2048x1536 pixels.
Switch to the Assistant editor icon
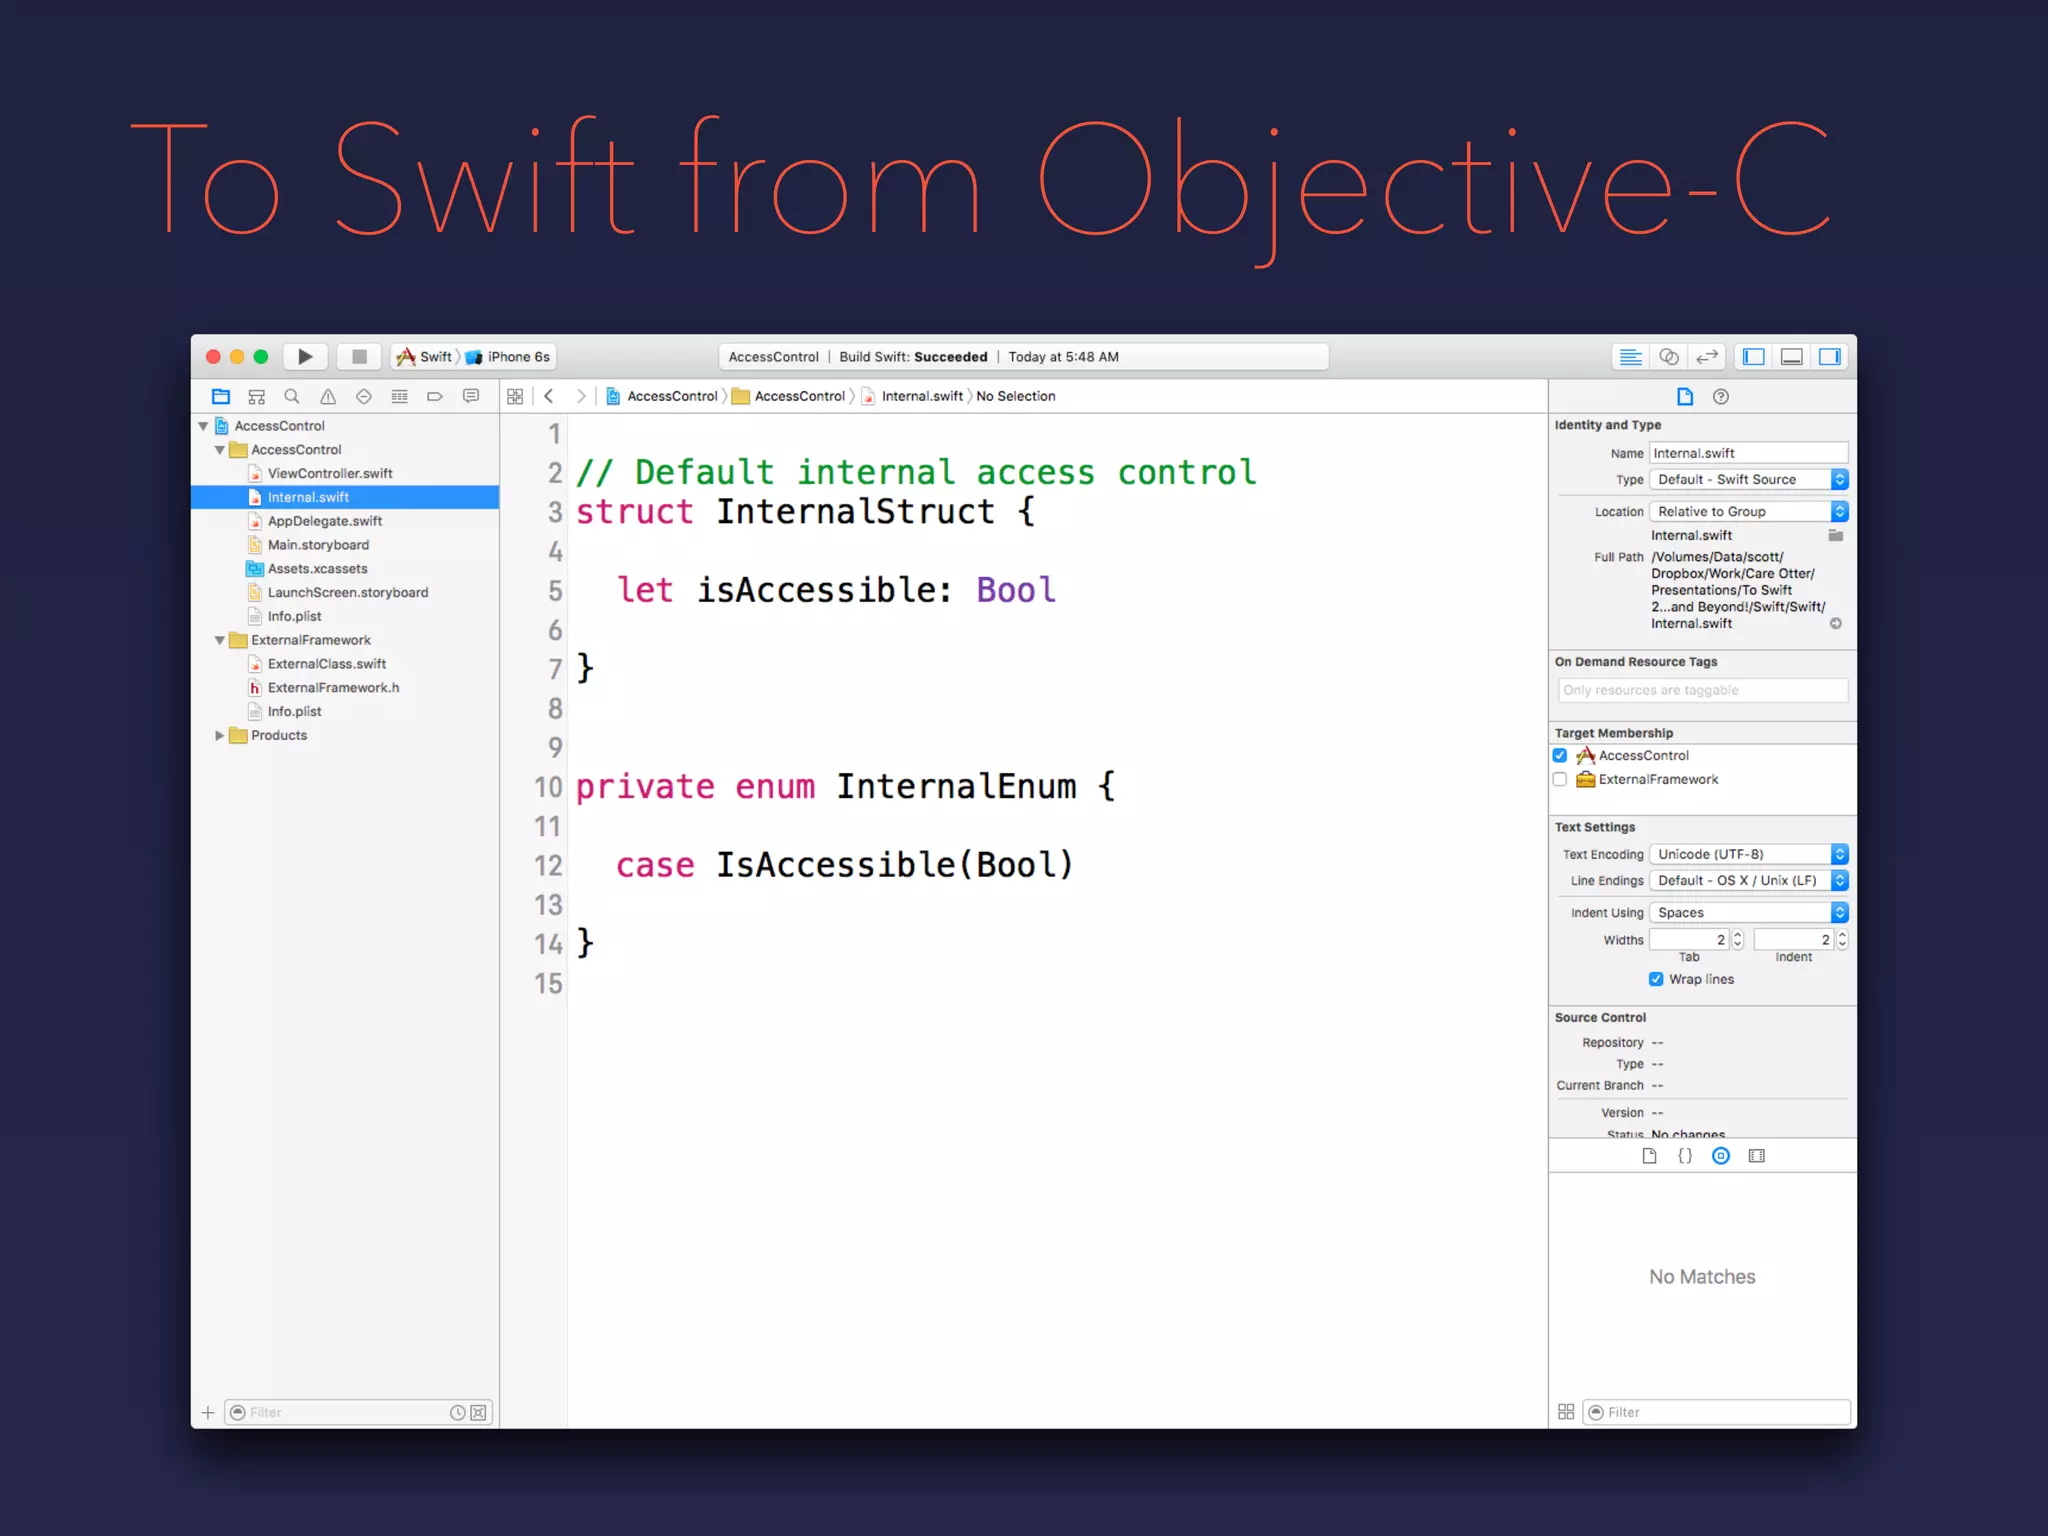pyautogui.click(x=1668, y=357)
